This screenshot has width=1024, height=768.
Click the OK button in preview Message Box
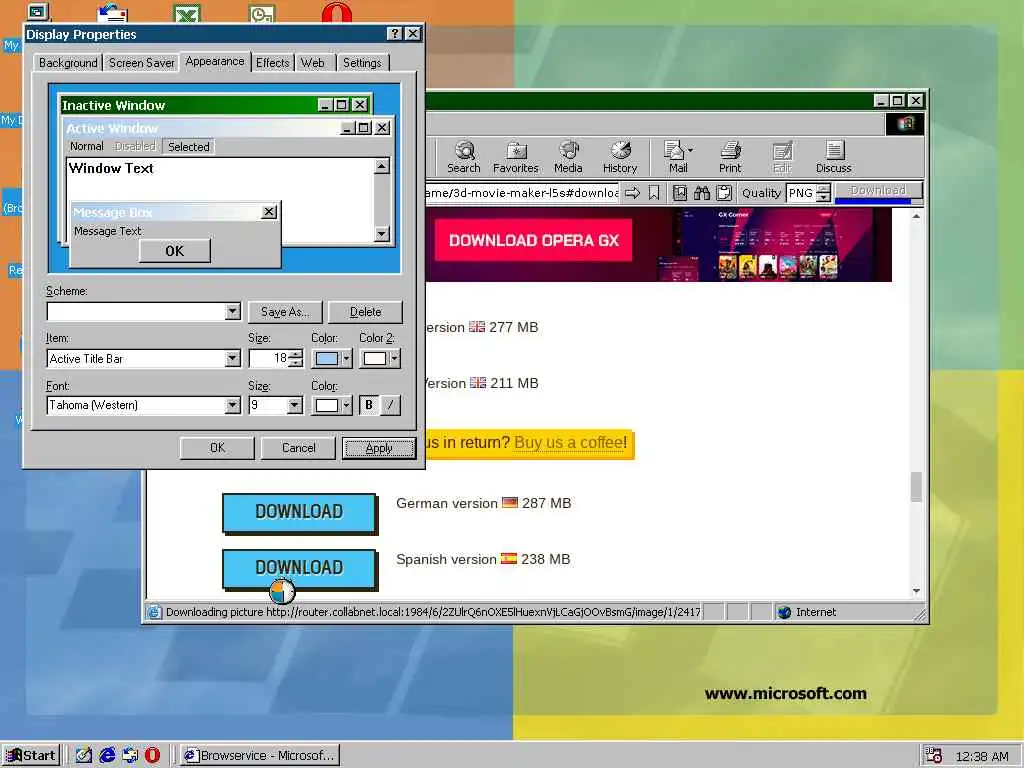click(x=174, y=251)
